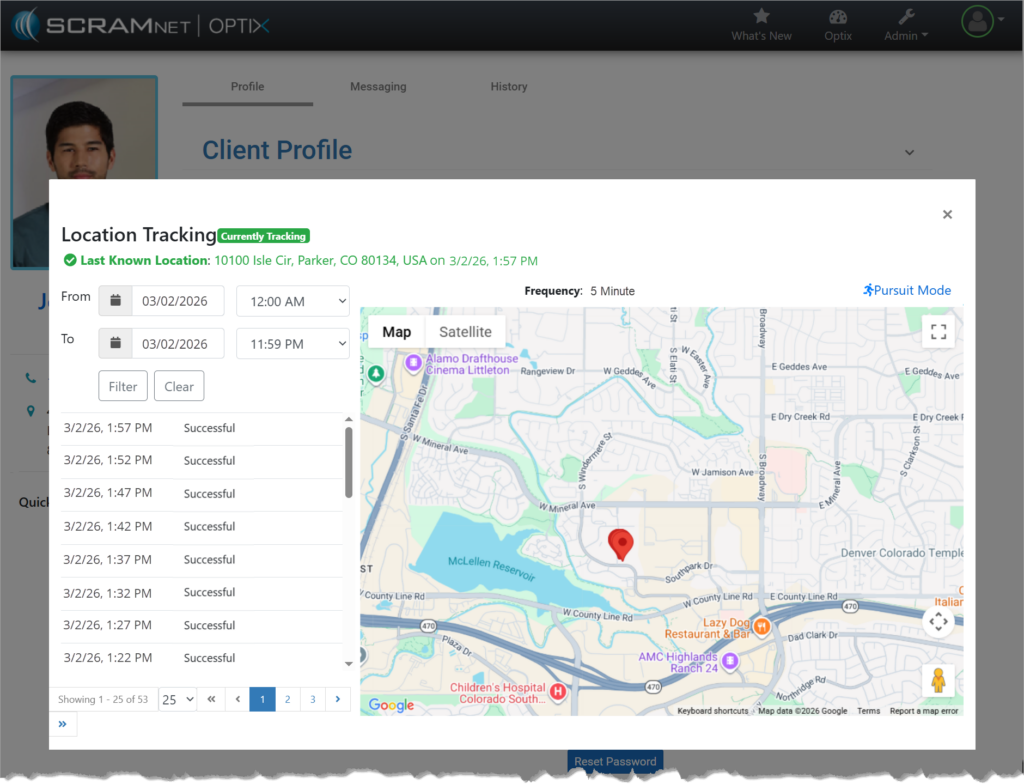Select the Map view type
Viewport: 1024px width, 784px height.
point(397,332)
